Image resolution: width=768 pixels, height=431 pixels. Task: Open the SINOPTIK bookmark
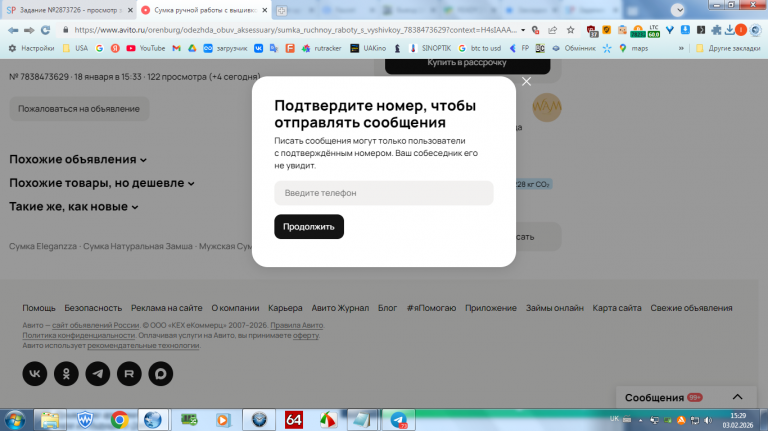click(430, 48)
